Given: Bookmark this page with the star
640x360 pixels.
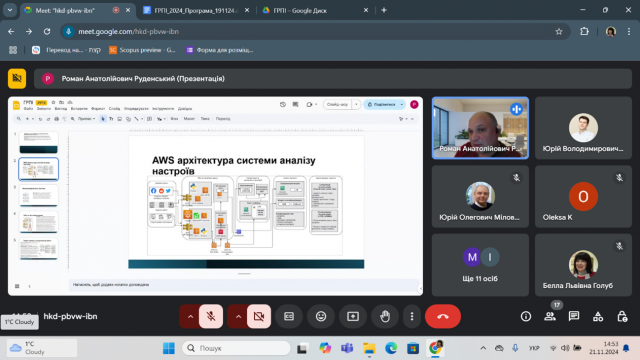Looking at the screenshot, I should 559,31.
